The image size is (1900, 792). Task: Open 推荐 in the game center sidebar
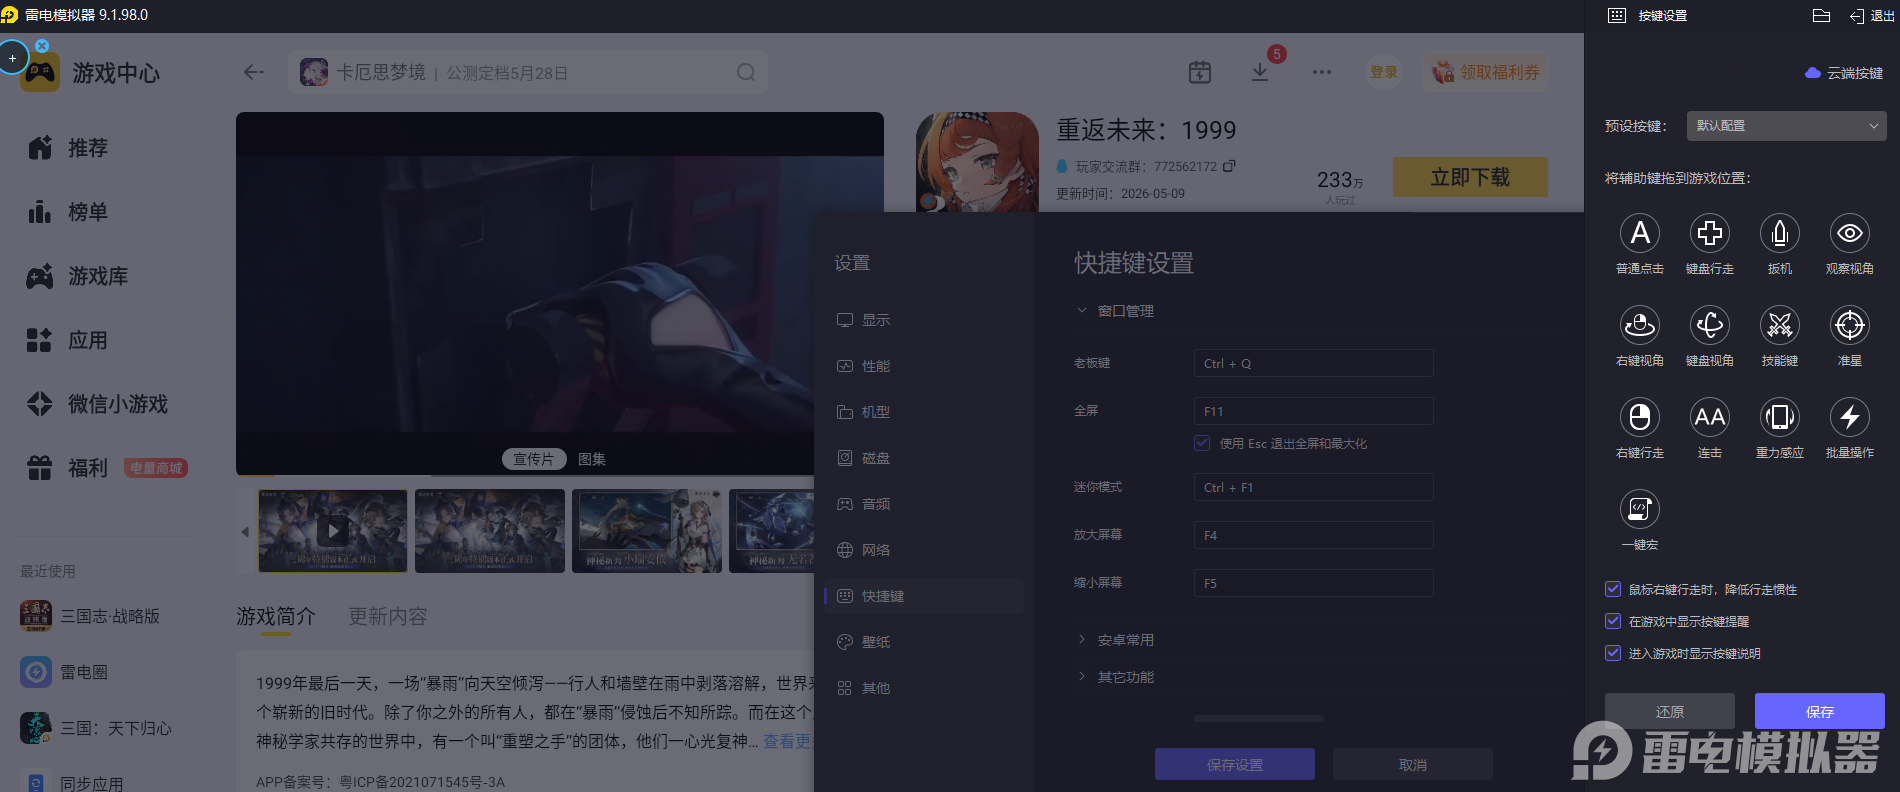click(x=68, y=148)
